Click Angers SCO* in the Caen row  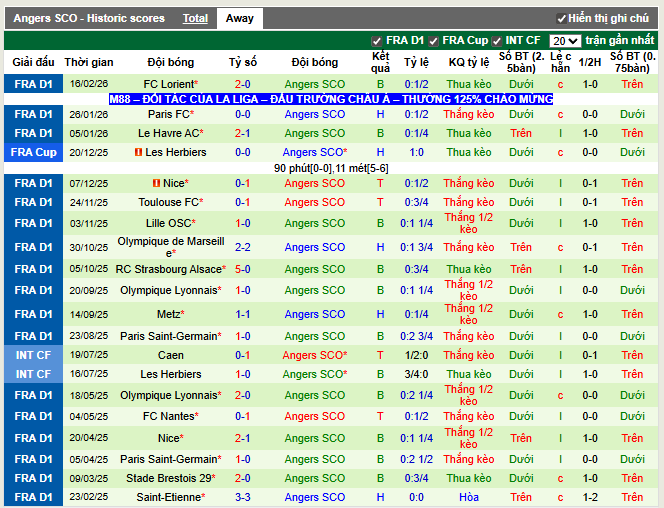[315, 355]
